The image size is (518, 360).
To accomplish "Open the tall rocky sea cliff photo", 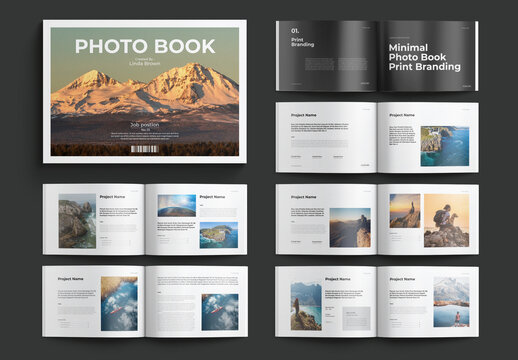I will [x=77, y=221].
